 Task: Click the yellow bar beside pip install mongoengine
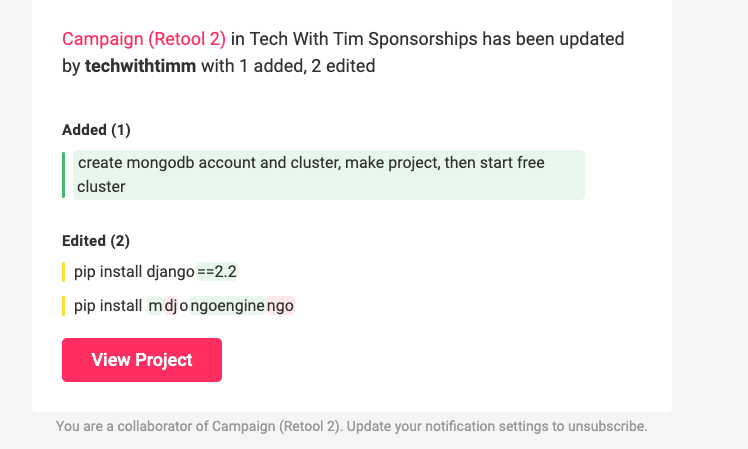tap(63, 306)
